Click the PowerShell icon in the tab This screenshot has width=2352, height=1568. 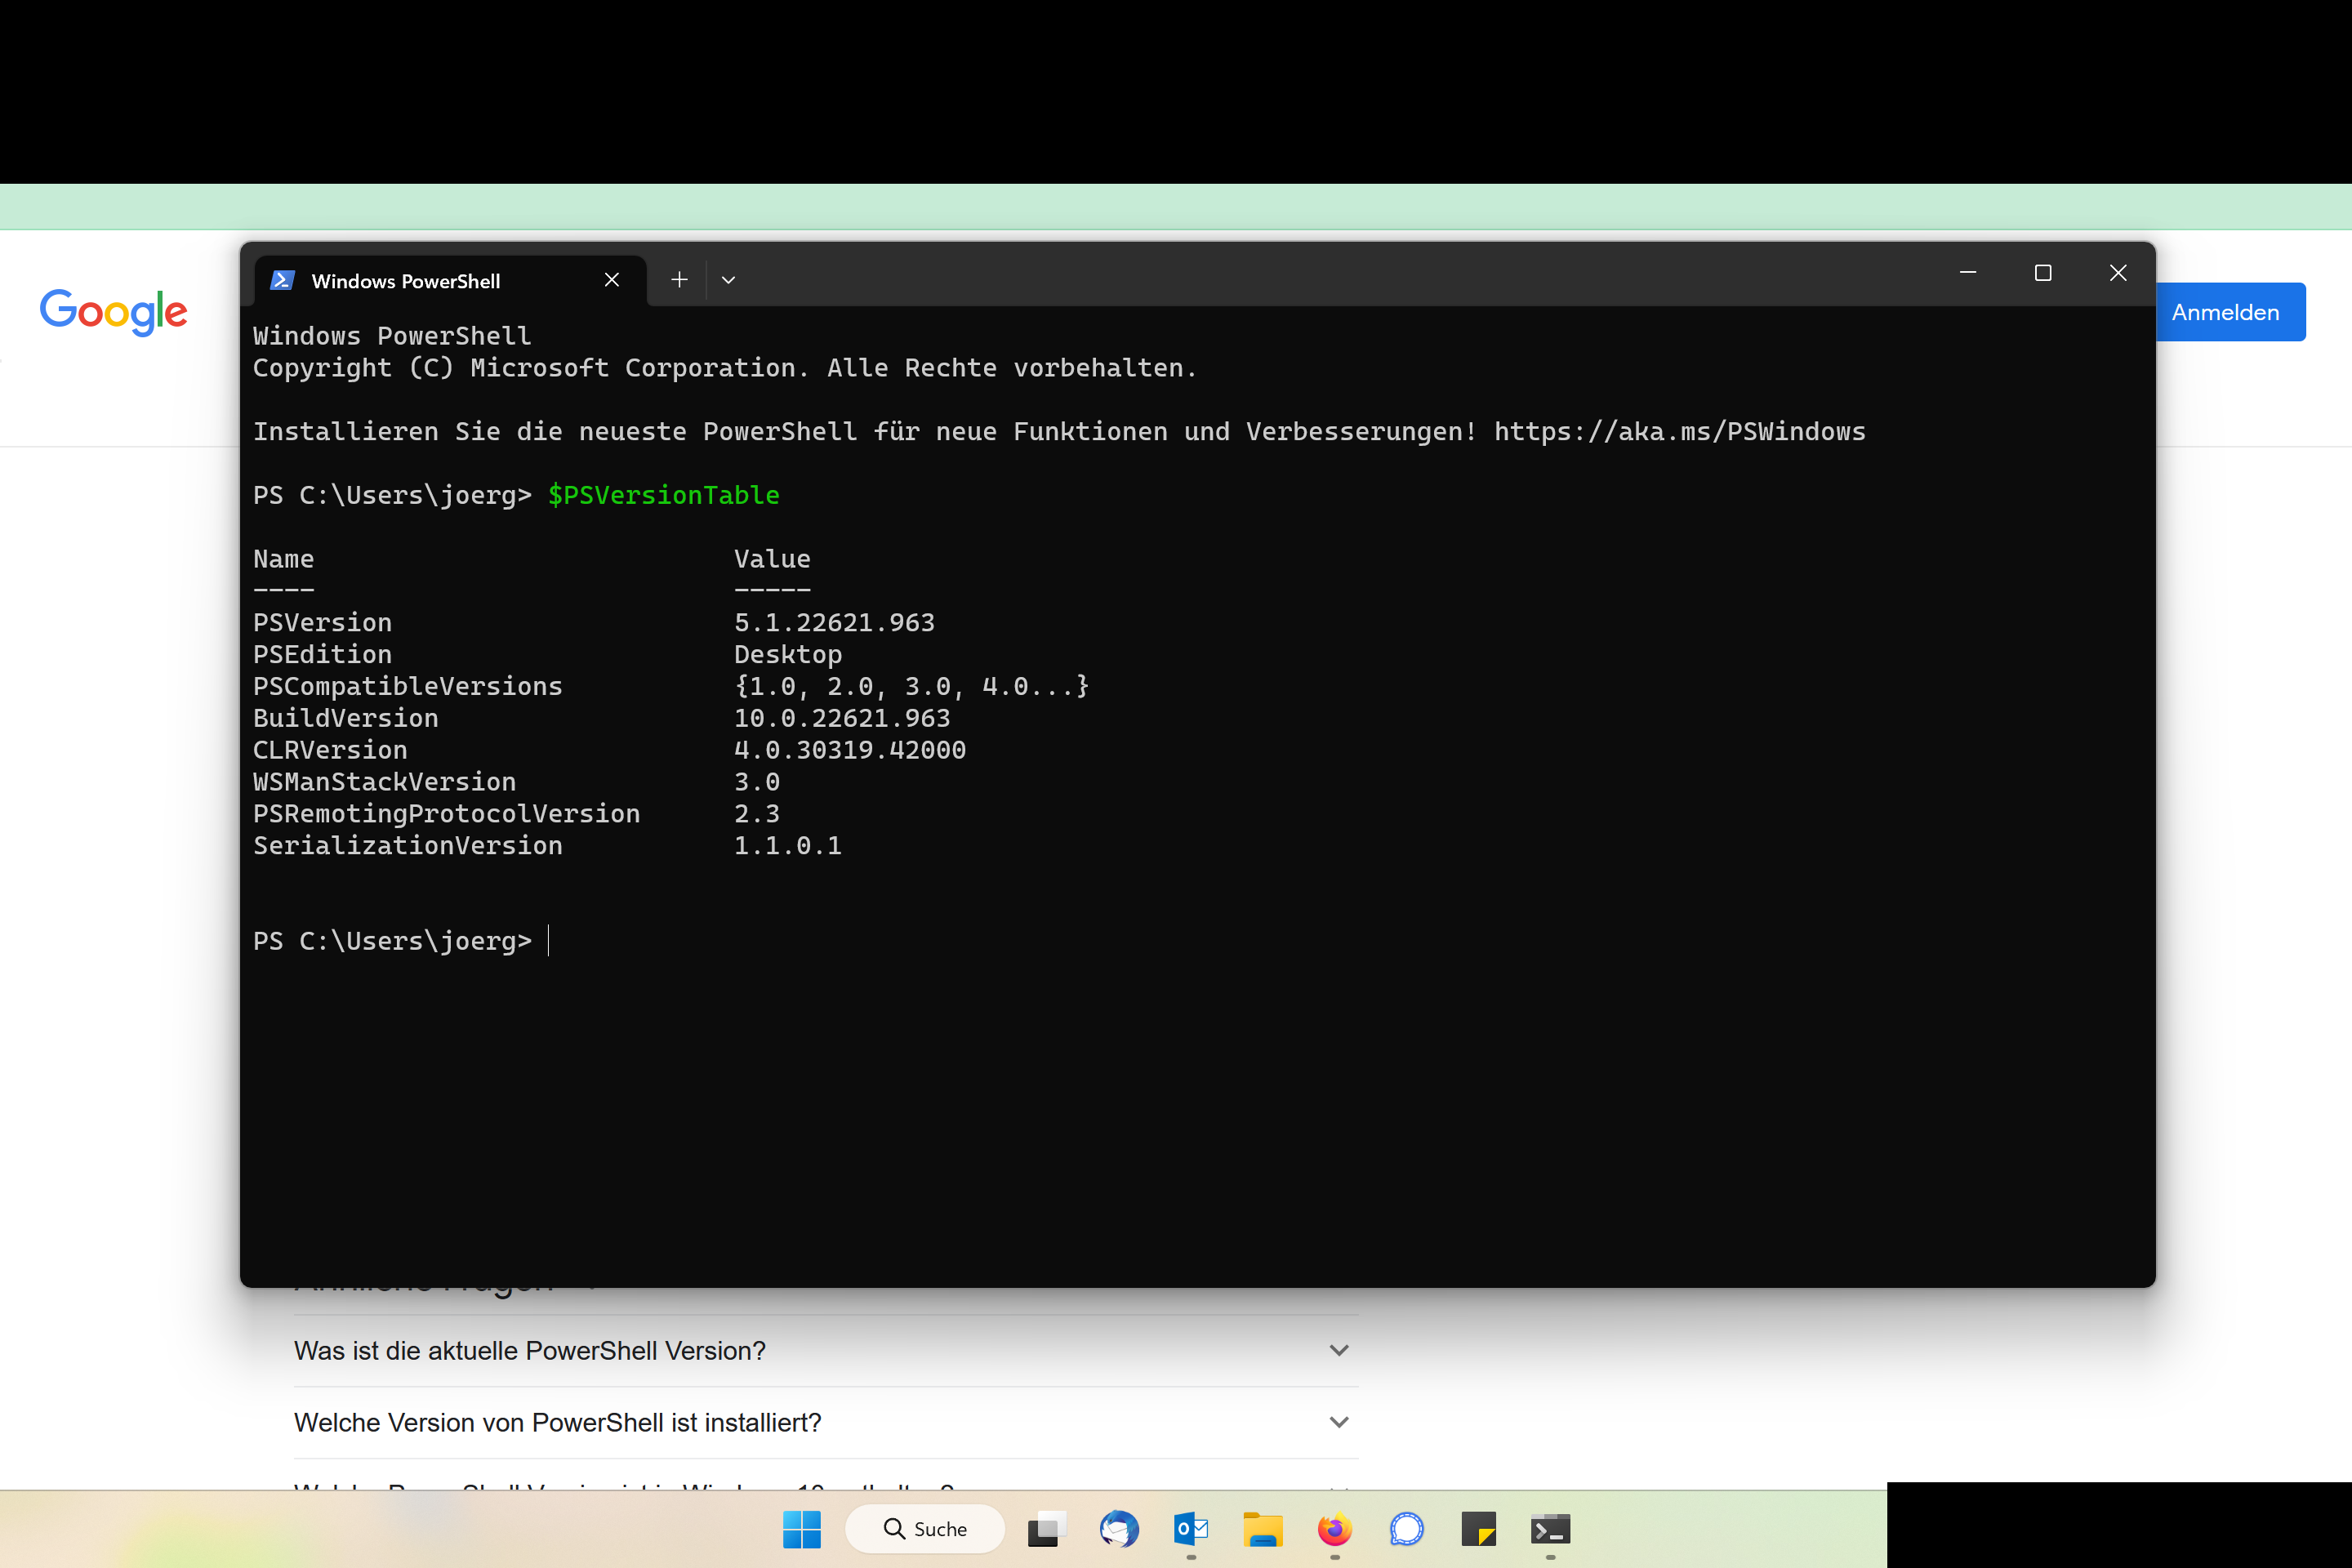[282, 280]
